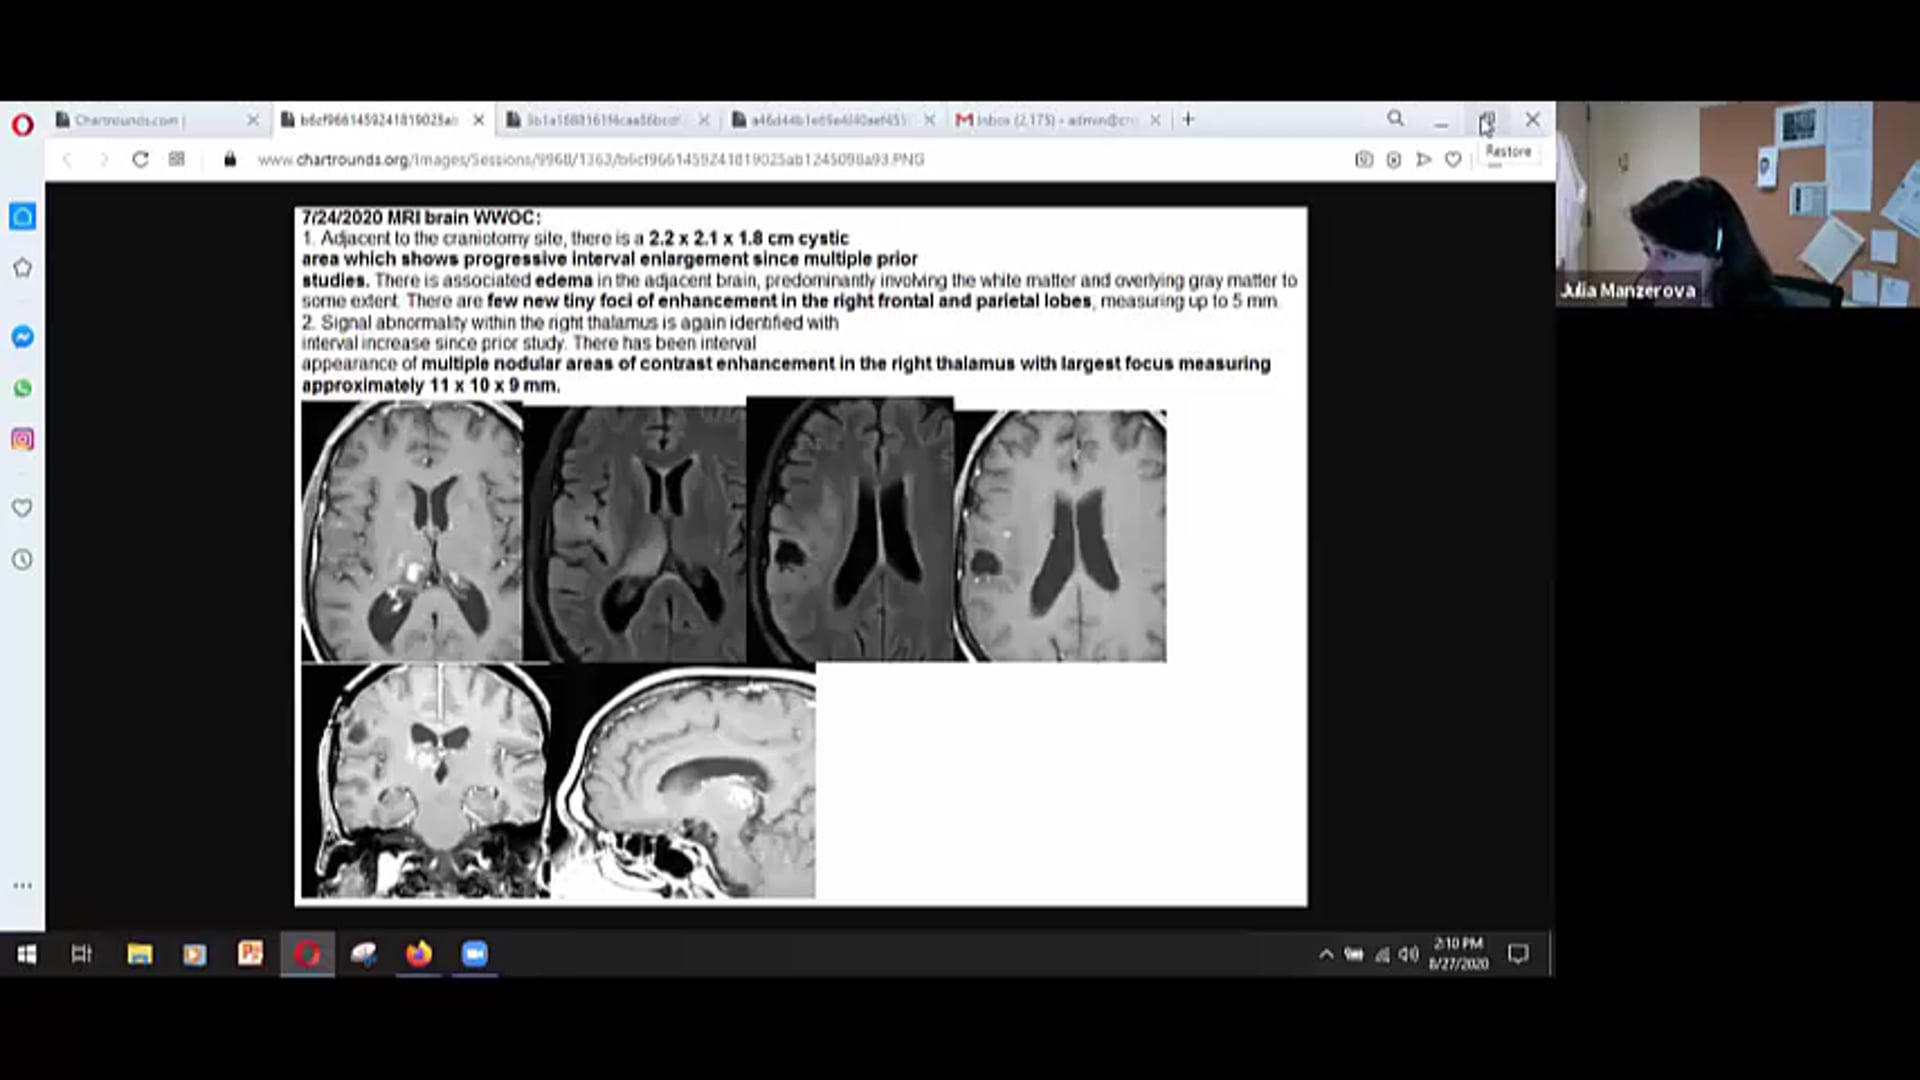Open WhatsApp in the Opera sidebar

tap(22, 388)
